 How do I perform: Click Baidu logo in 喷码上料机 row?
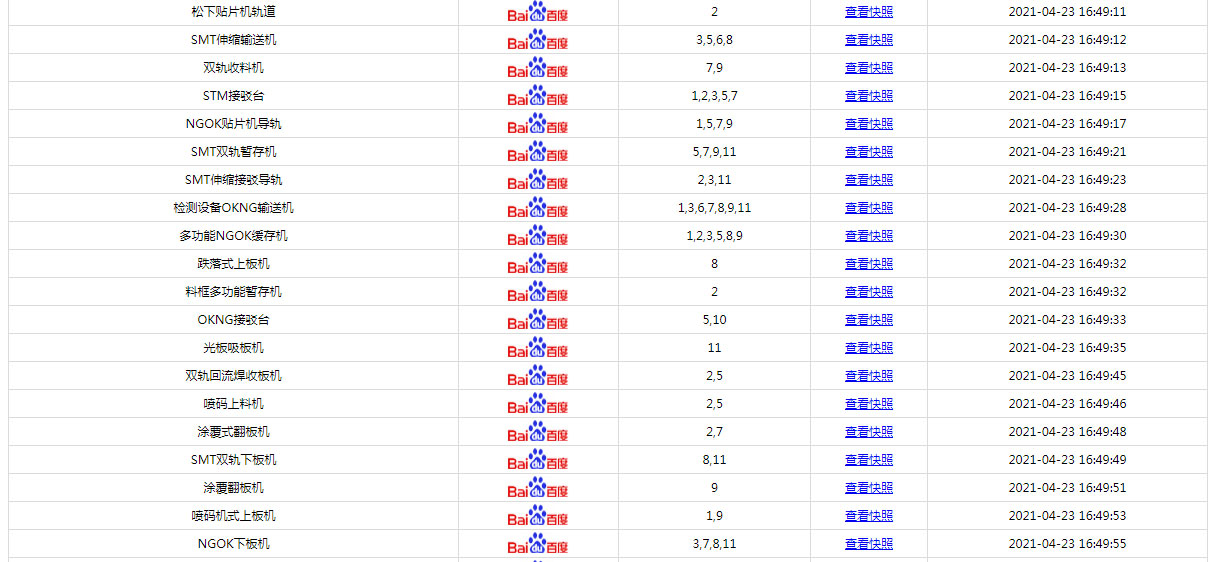[538, 405]
